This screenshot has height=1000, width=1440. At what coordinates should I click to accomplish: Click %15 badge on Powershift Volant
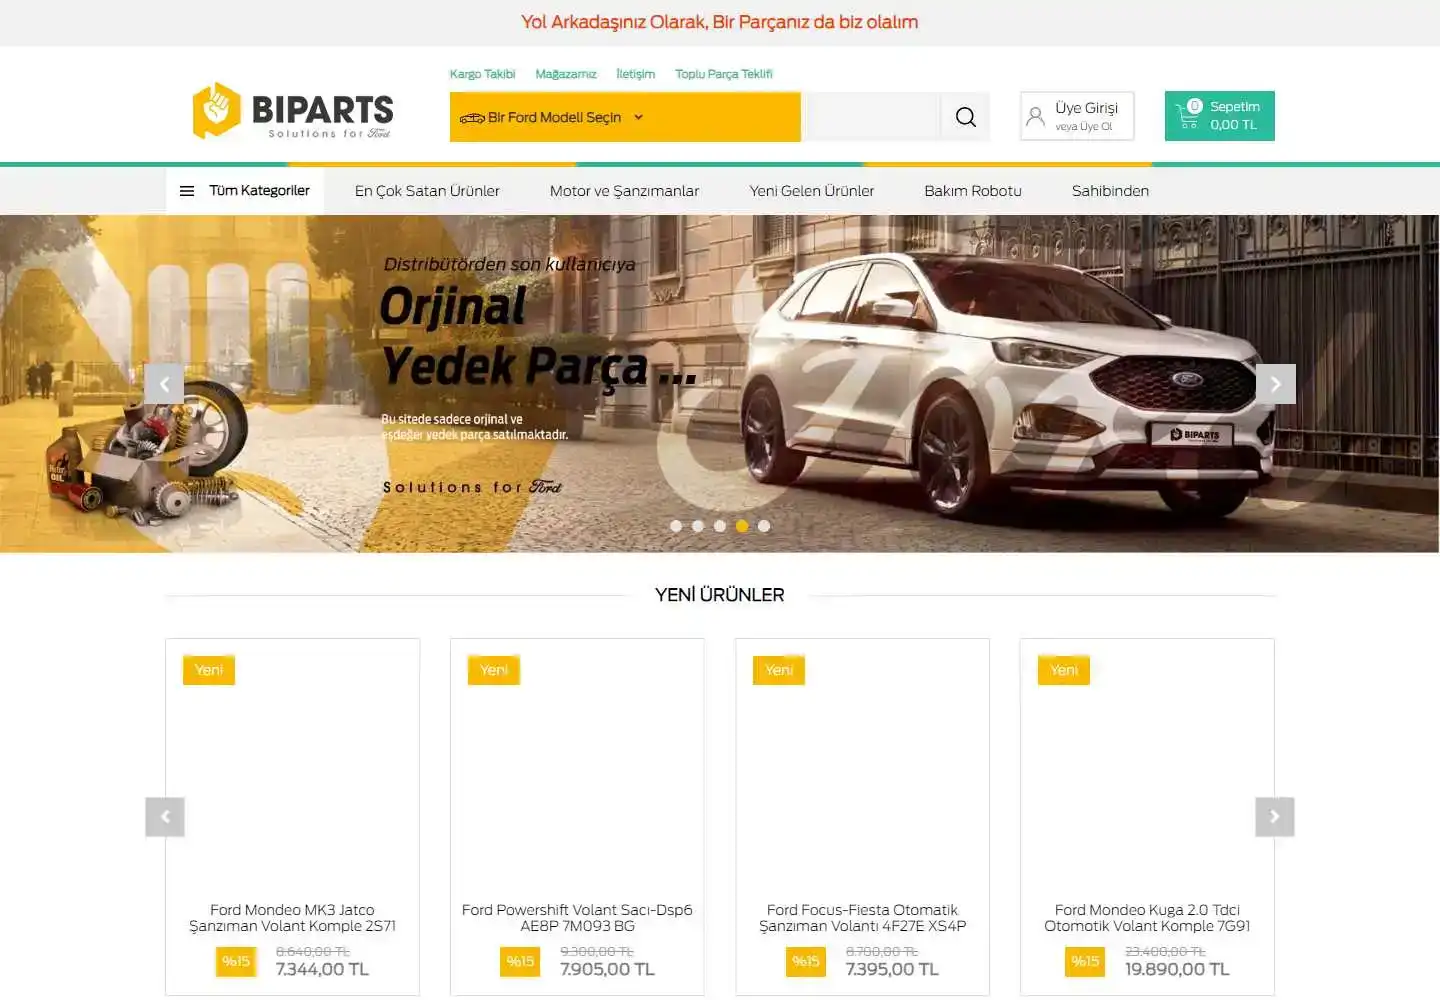pyautogui.click(x=520, y=961)
